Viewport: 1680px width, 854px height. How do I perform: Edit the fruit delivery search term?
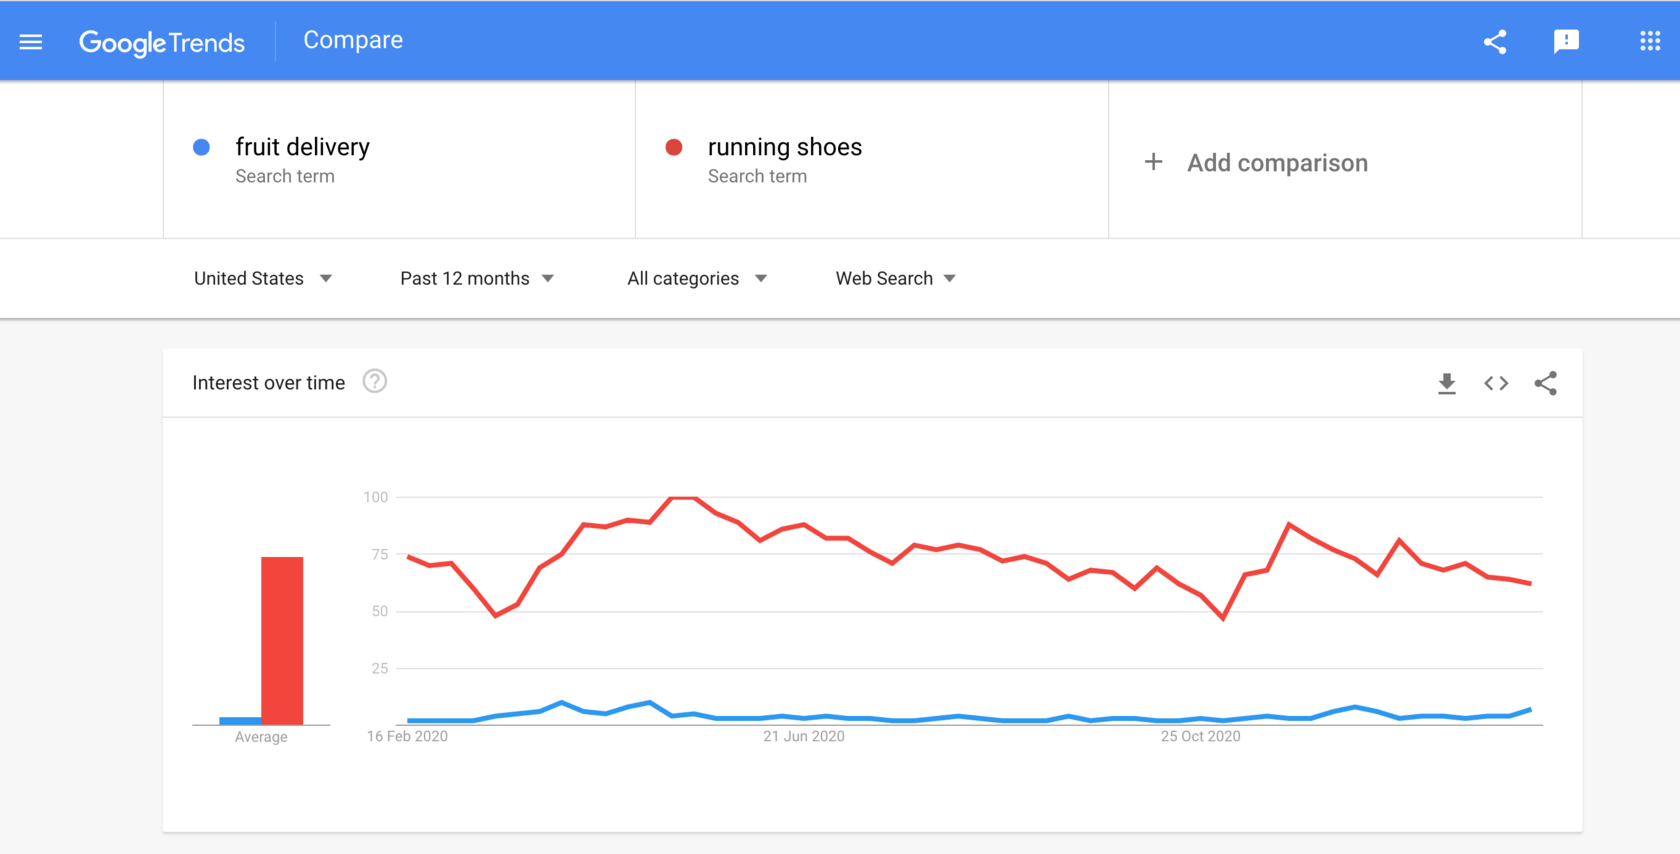tap(302, 147)
